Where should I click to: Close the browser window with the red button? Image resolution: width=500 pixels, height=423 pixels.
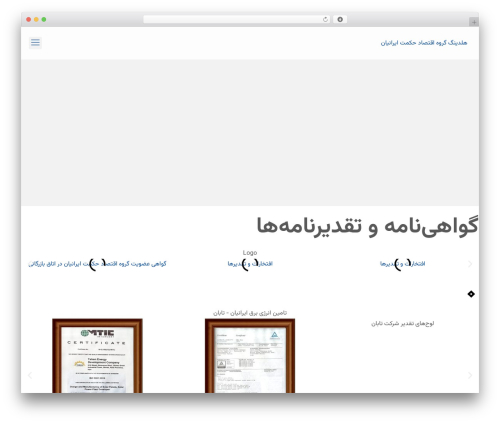(x=29, y=20)
